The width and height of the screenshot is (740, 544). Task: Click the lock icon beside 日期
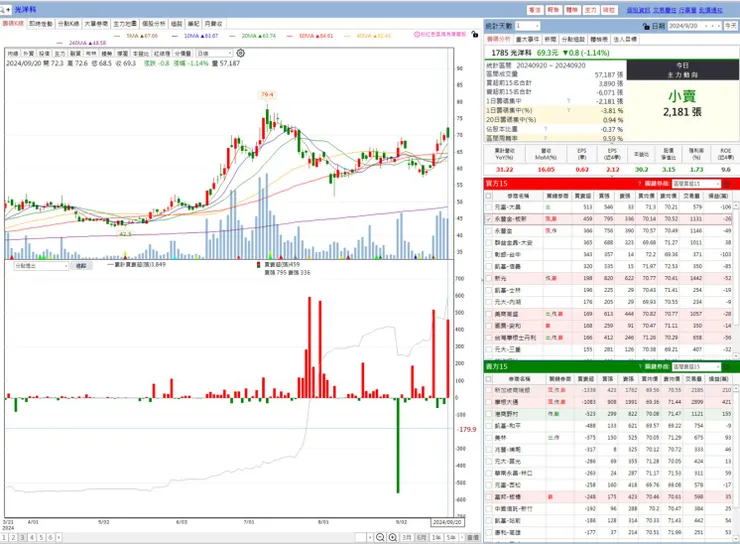pyautogui.click(x=646, y=26)
